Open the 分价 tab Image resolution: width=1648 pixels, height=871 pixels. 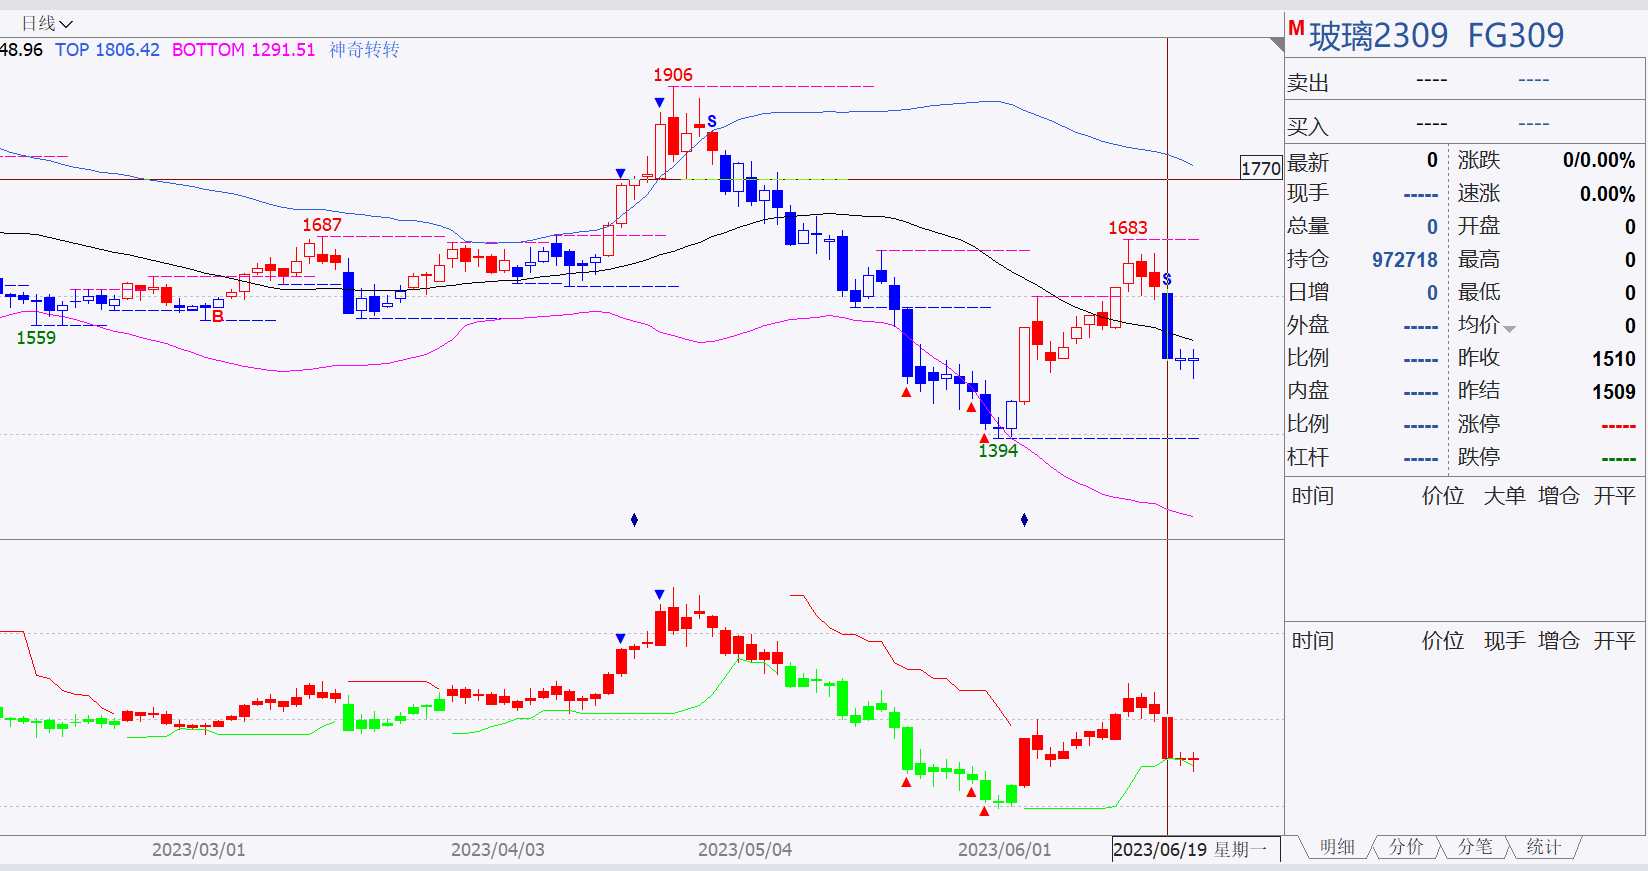point(1406,847)
